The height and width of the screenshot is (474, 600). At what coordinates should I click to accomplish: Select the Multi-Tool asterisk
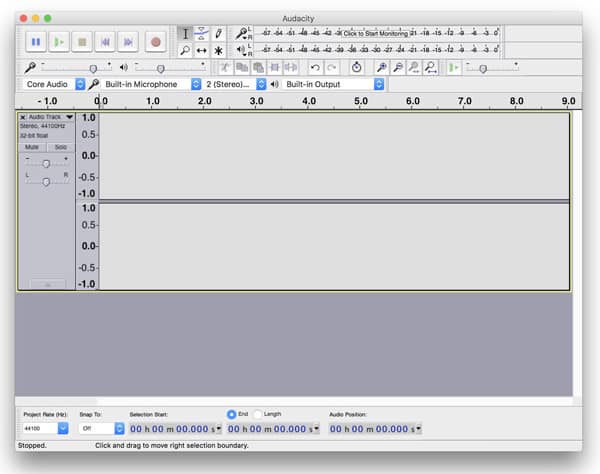[218, 50]
